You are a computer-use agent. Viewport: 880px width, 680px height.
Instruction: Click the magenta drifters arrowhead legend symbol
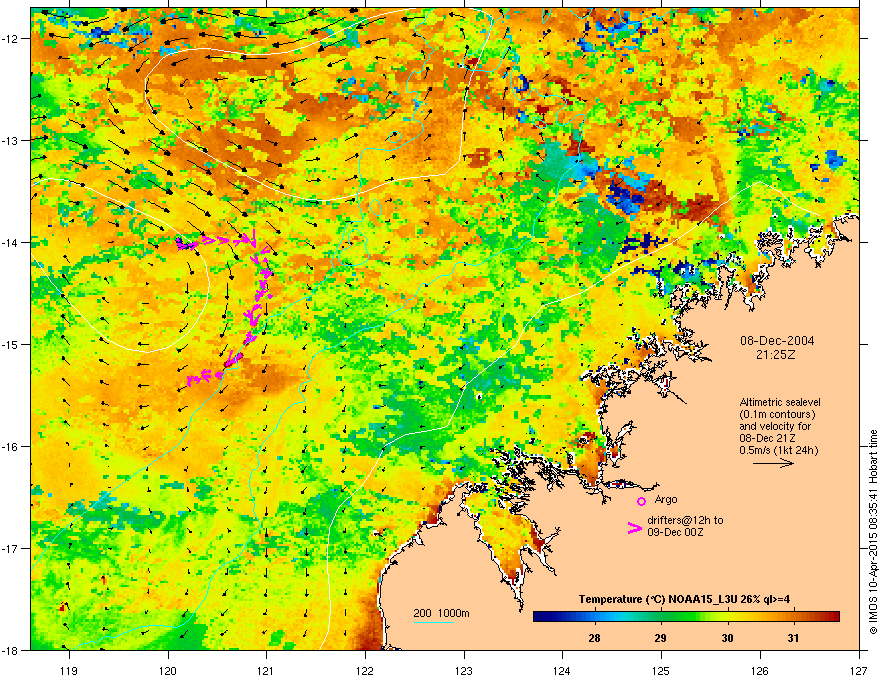pyautogui.click(x=635, y=527)
